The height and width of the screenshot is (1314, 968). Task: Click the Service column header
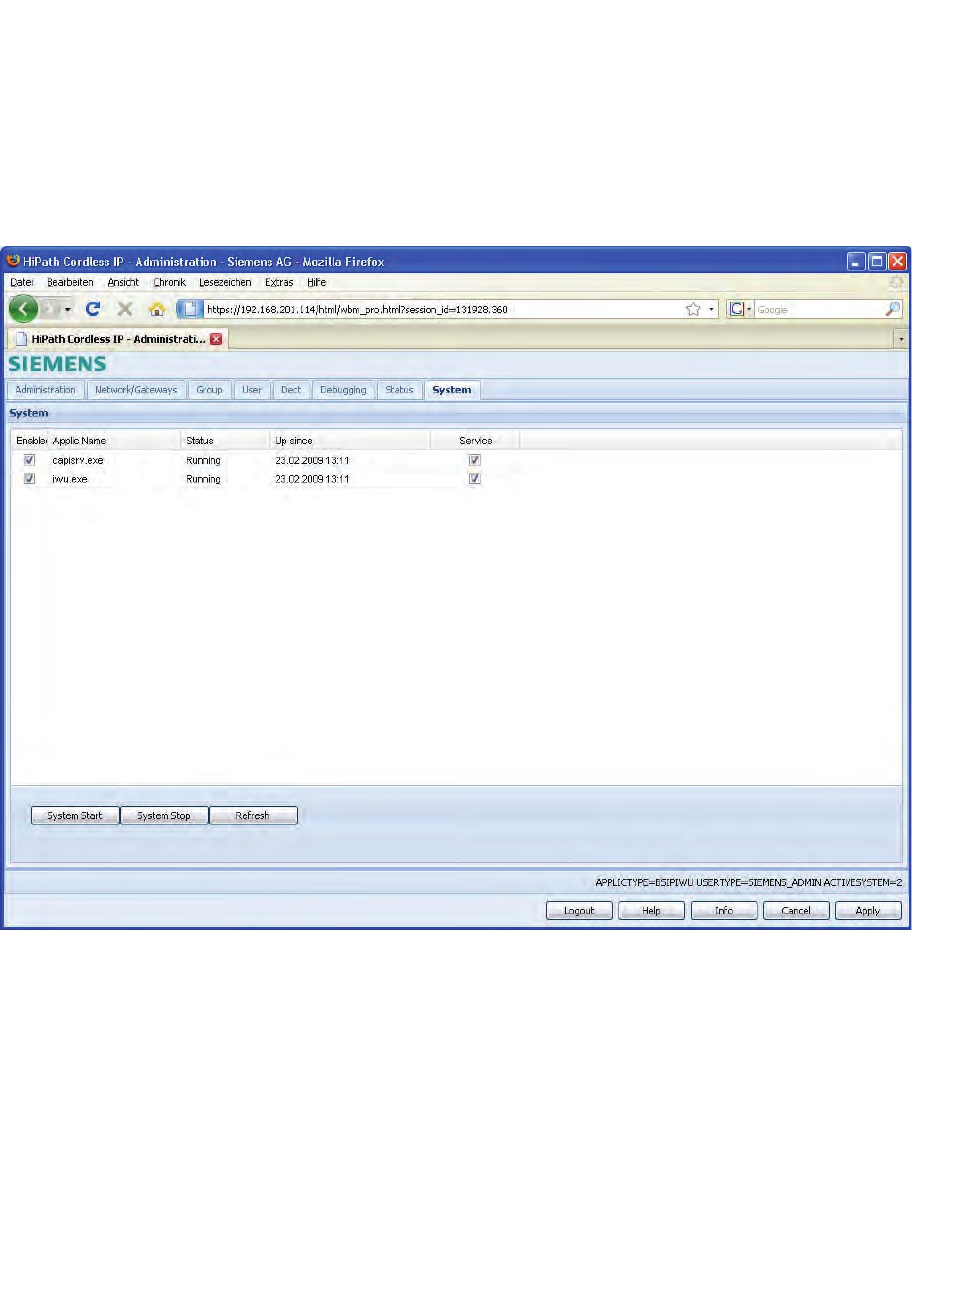pyautogui.click(x=475, y=440)
